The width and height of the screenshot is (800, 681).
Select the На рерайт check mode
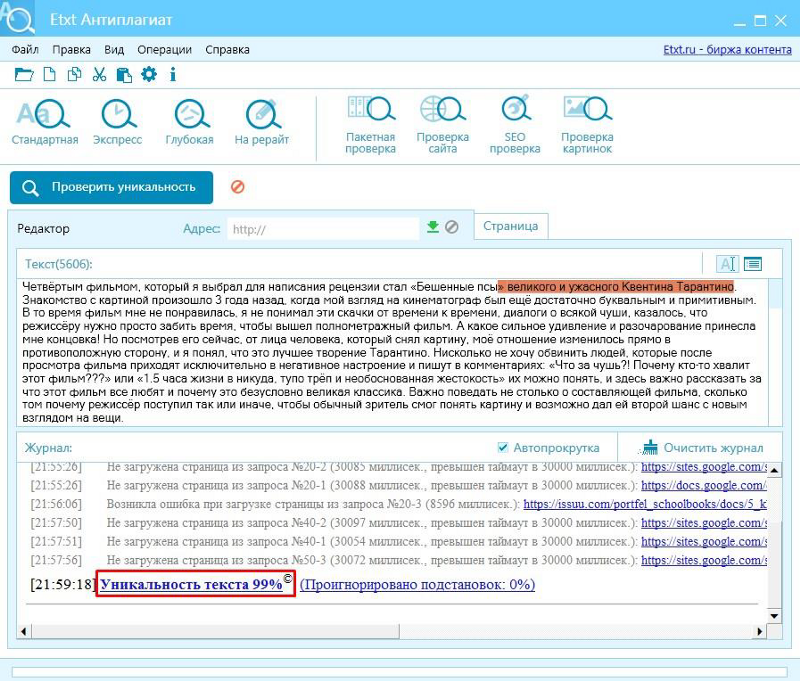[261, 122]
